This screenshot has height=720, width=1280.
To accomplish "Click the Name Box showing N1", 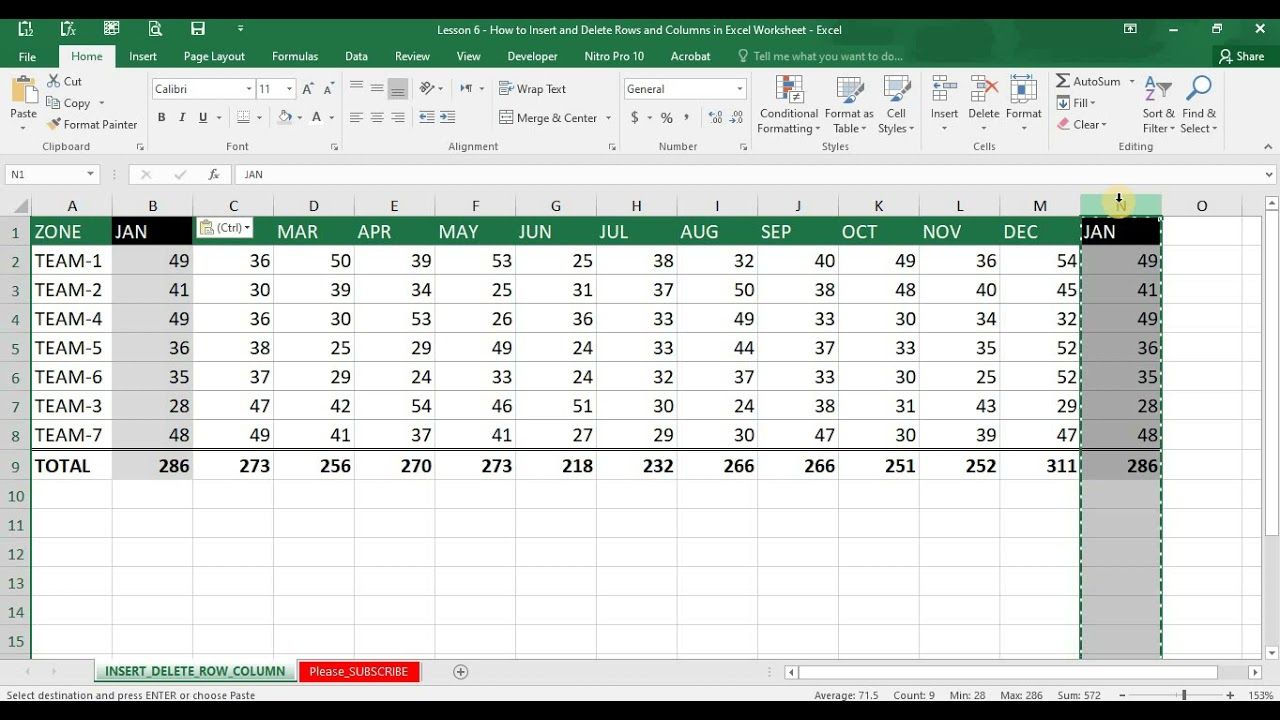I will pos(50,174).
